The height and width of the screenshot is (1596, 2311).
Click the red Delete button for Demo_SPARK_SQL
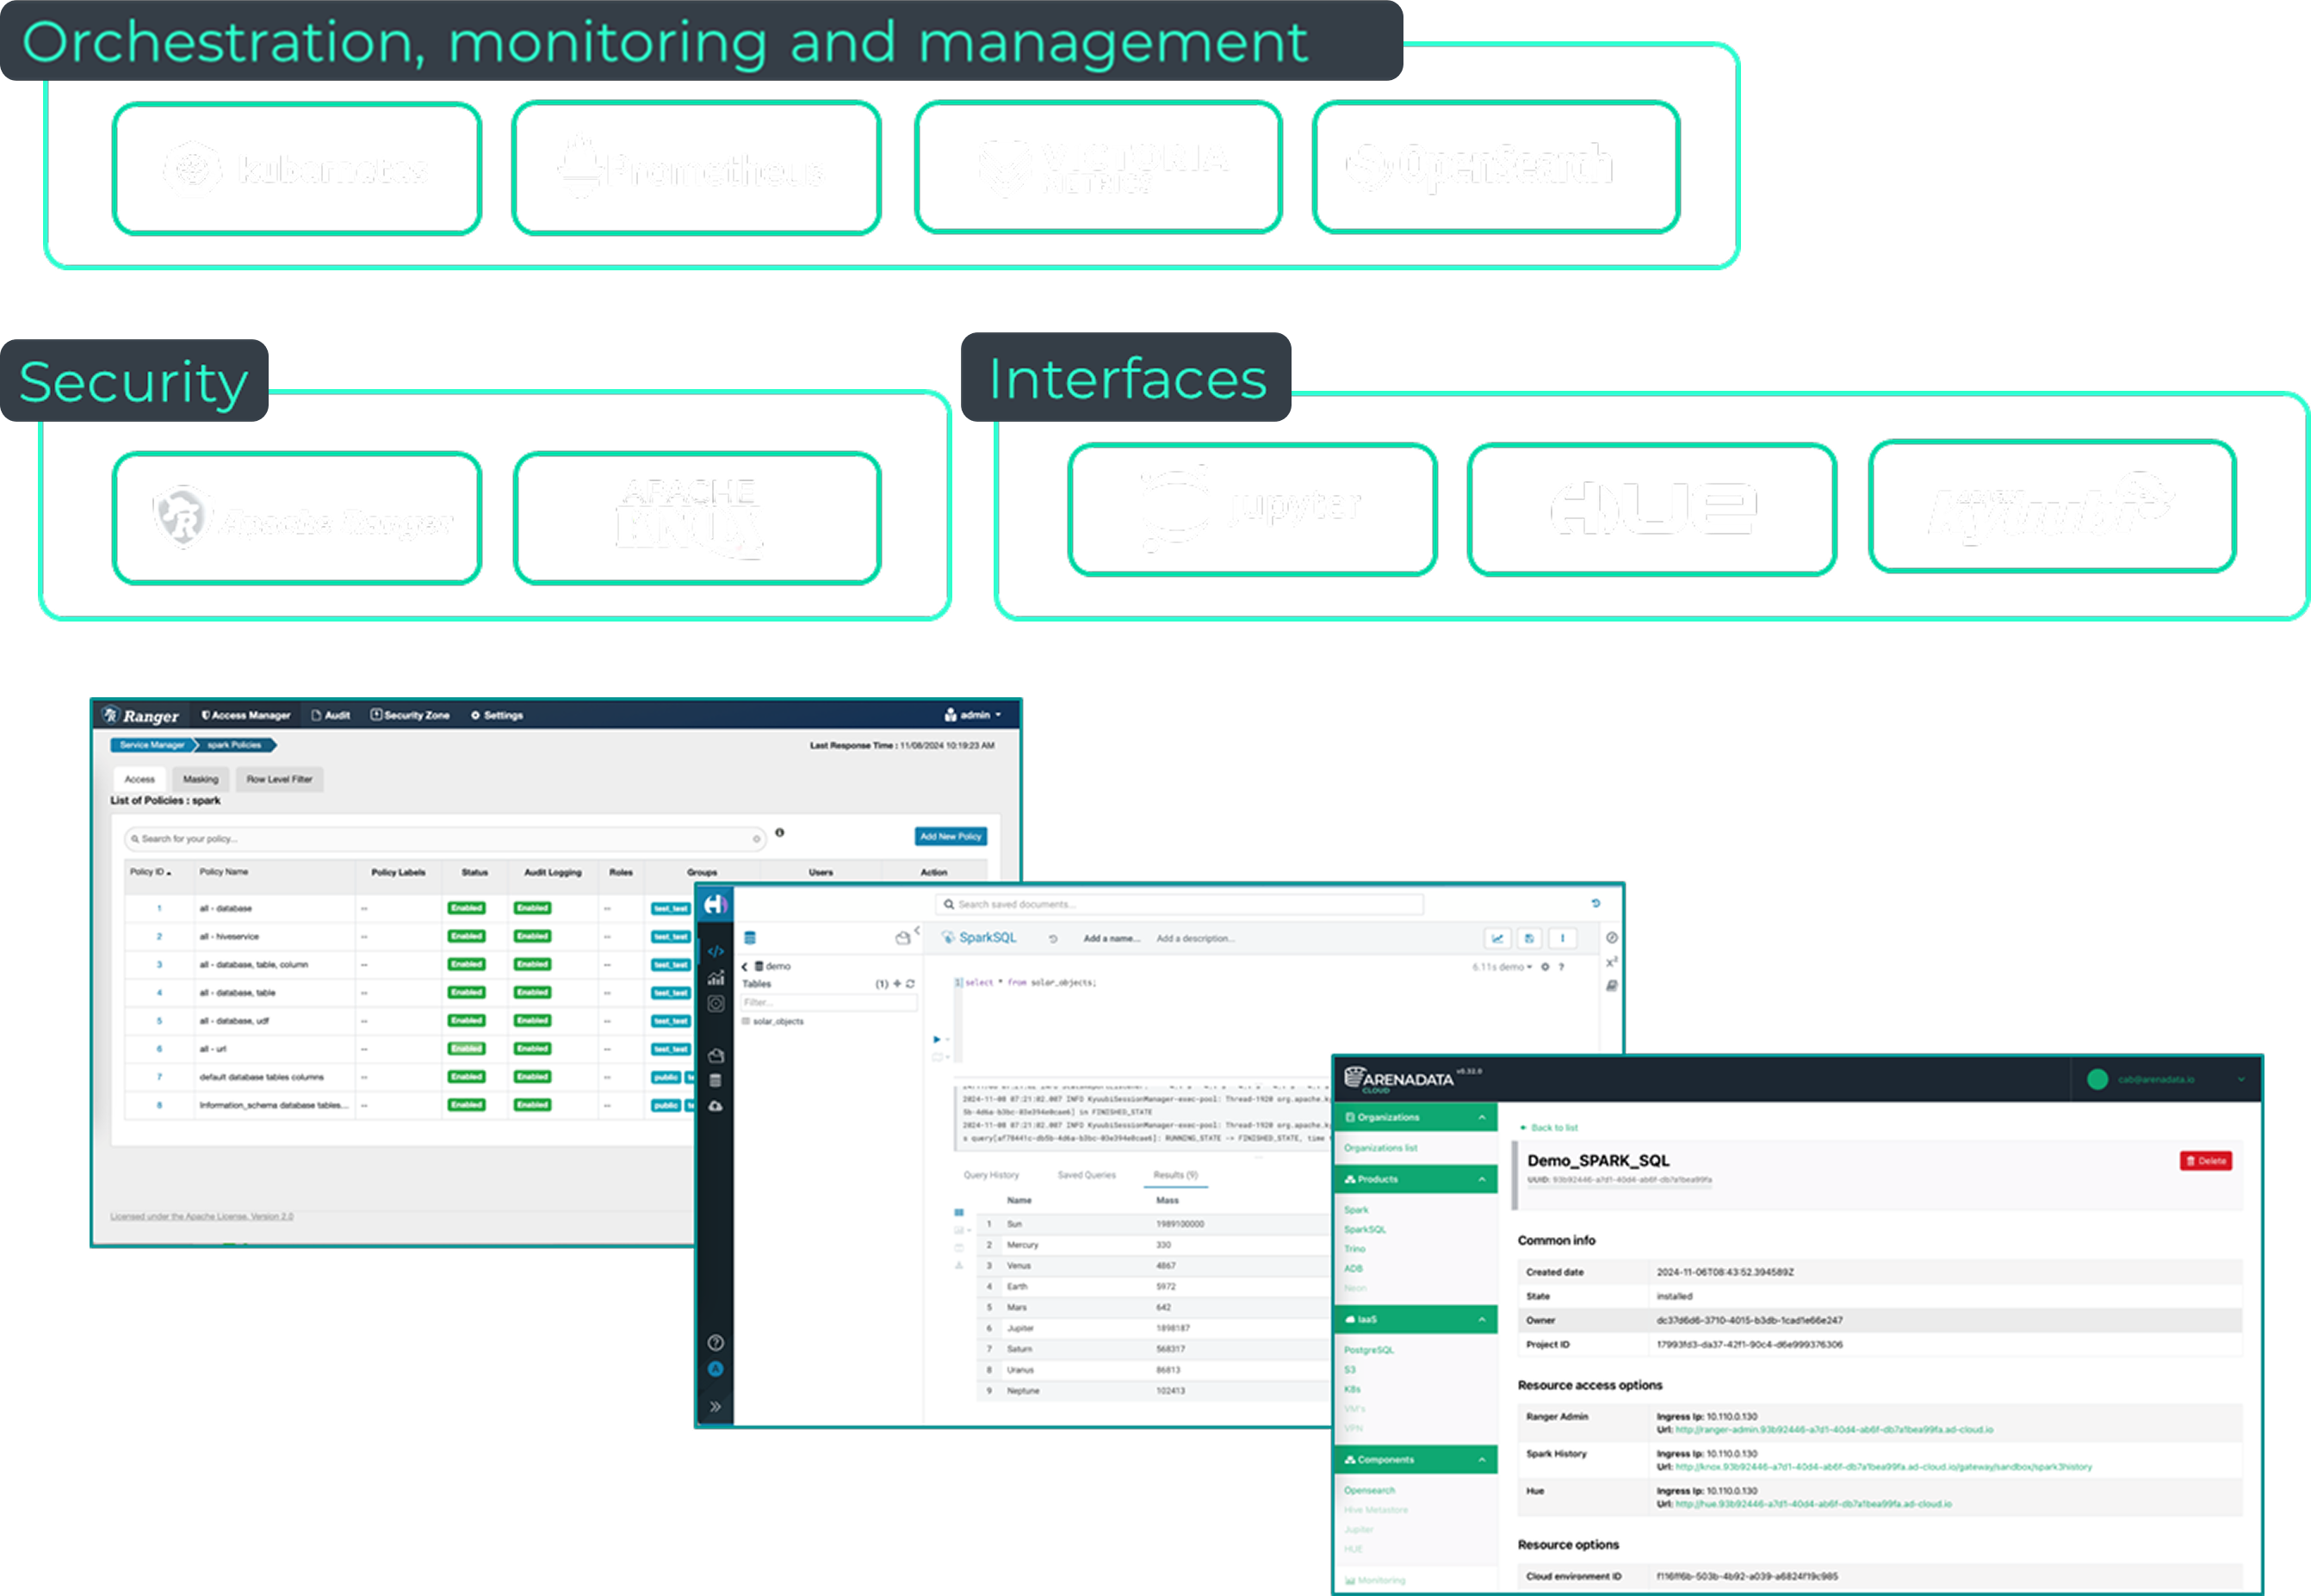[x=2206, y=1161]
